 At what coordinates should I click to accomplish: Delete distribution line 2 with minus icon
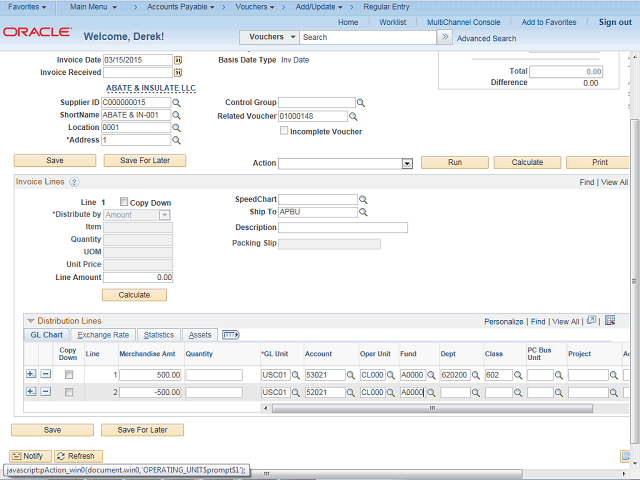(x=46, y=392)
